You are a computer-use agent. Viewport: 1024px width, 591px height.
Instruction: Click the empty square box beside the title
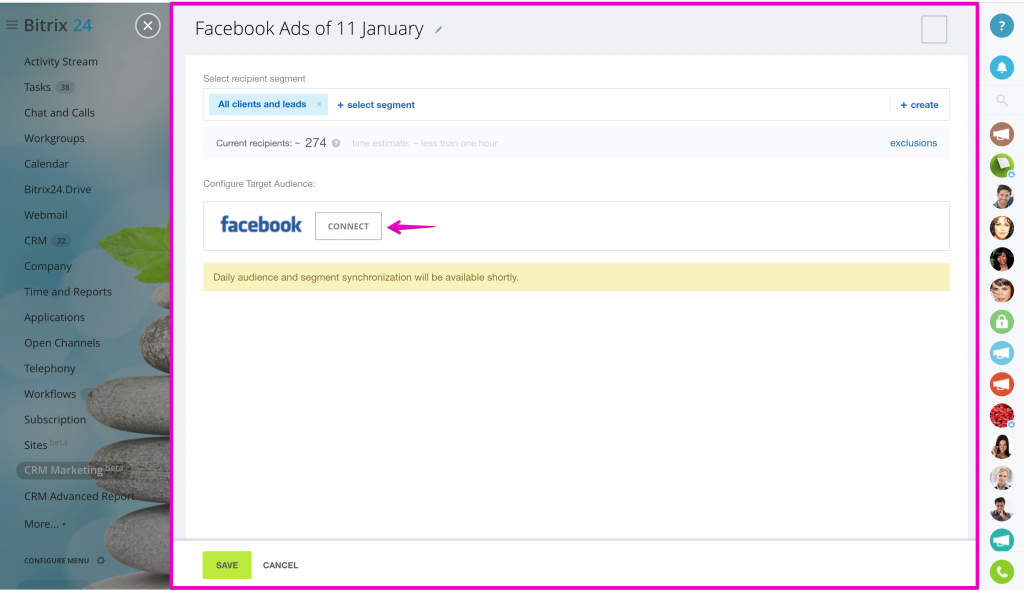click(934, 29)
